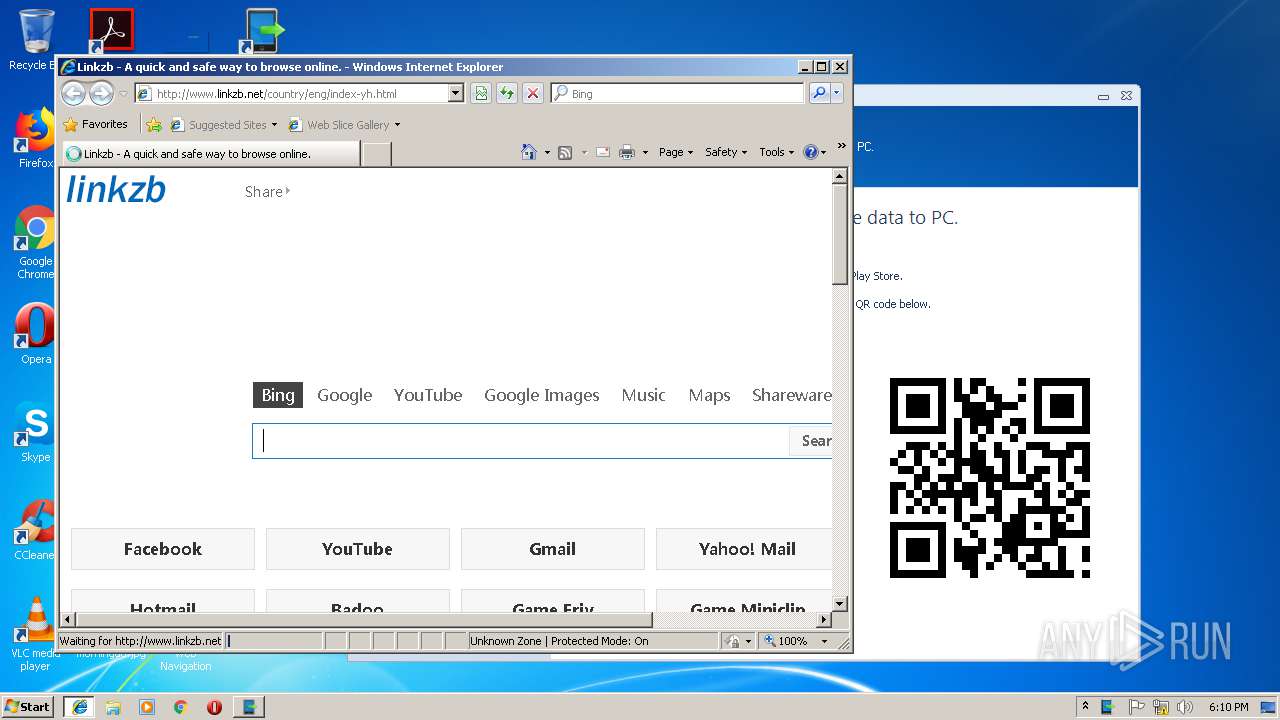Open Windows Explorer folder in taskbar
This screenshot has height=720, width=1280.
pos(113,707)
